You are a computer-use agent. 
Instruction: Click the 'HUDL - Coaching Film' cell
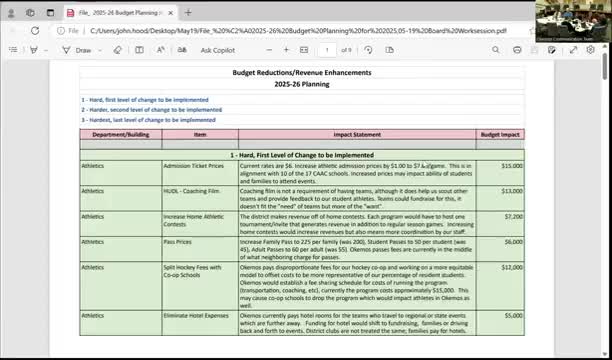[200, 198]
